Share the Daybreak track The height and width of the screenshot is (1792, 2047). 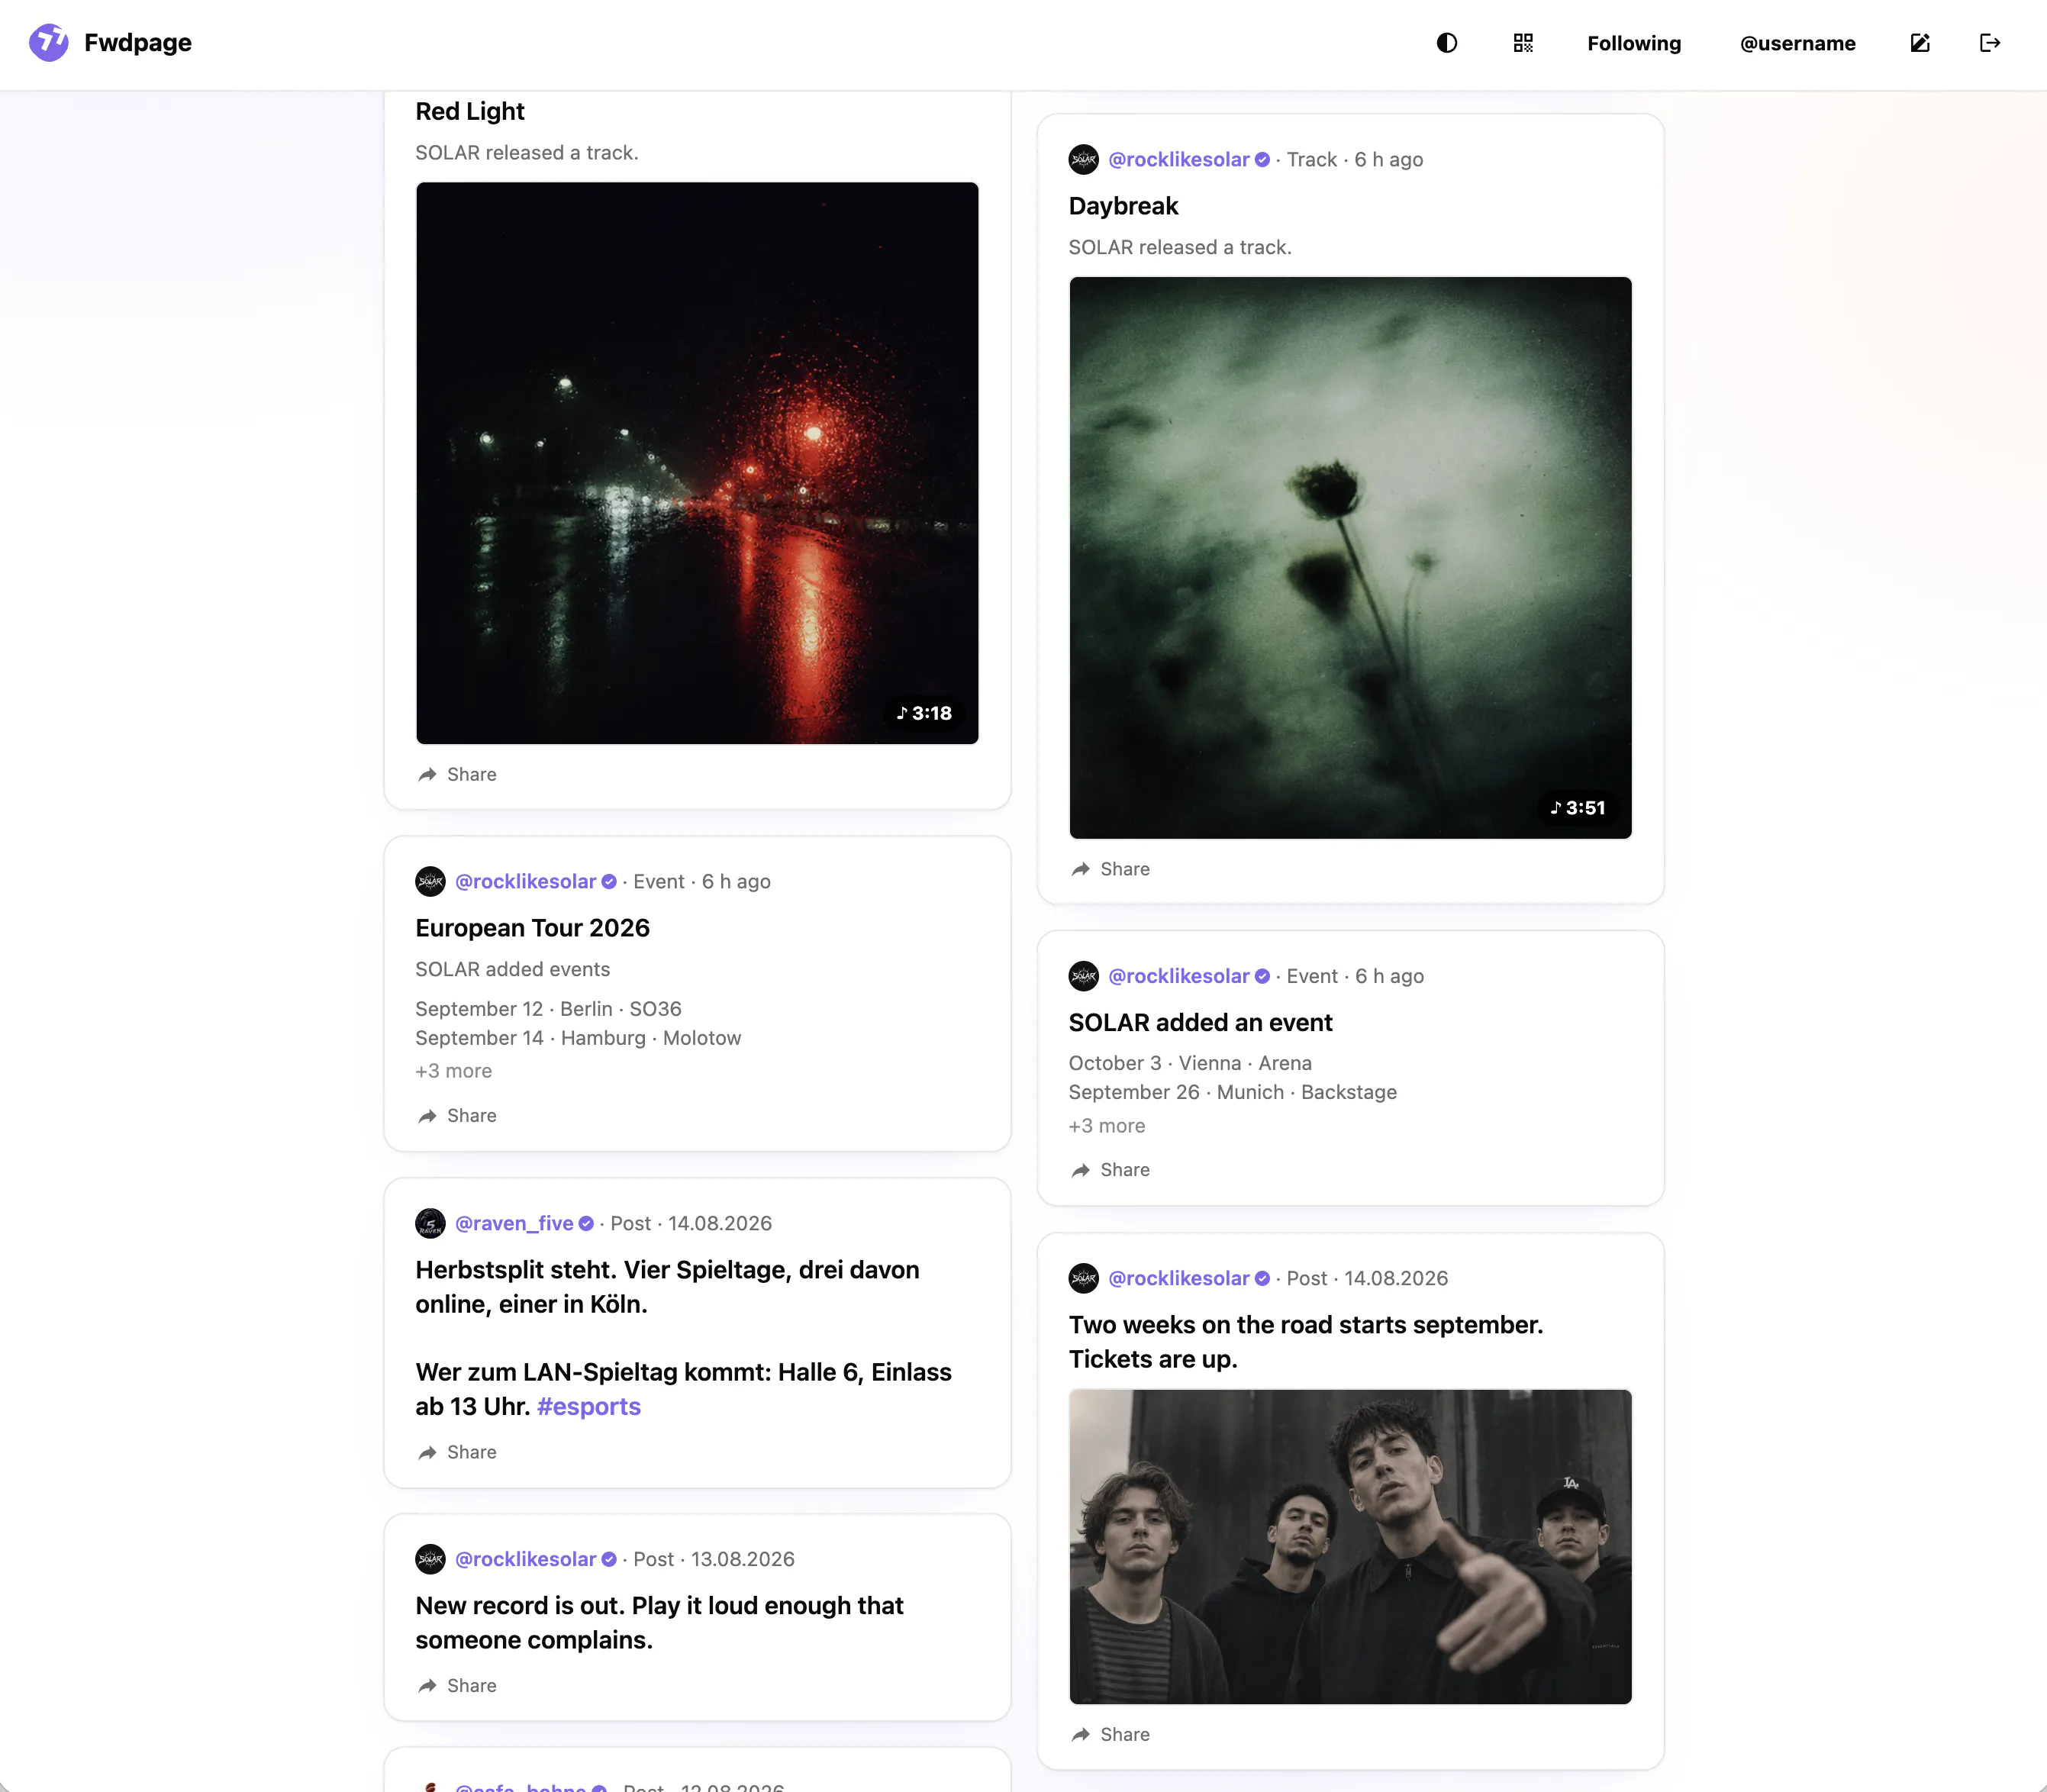1110,869
